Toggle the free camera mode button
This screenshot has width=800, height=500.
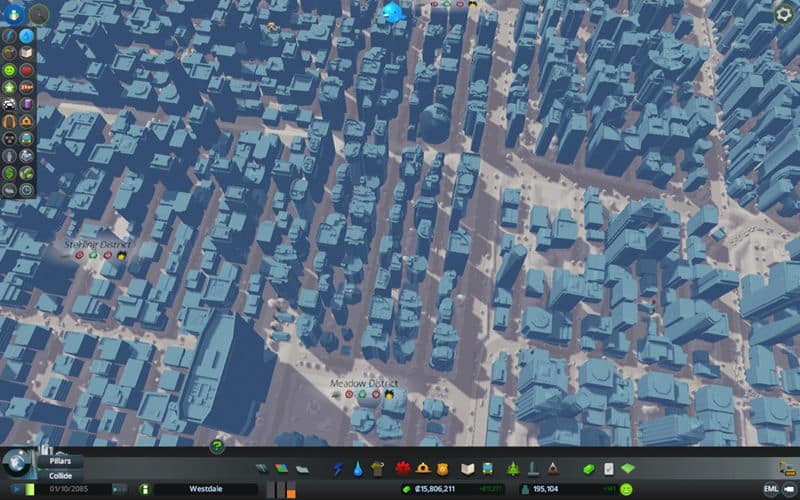click(x=790, y=489)
